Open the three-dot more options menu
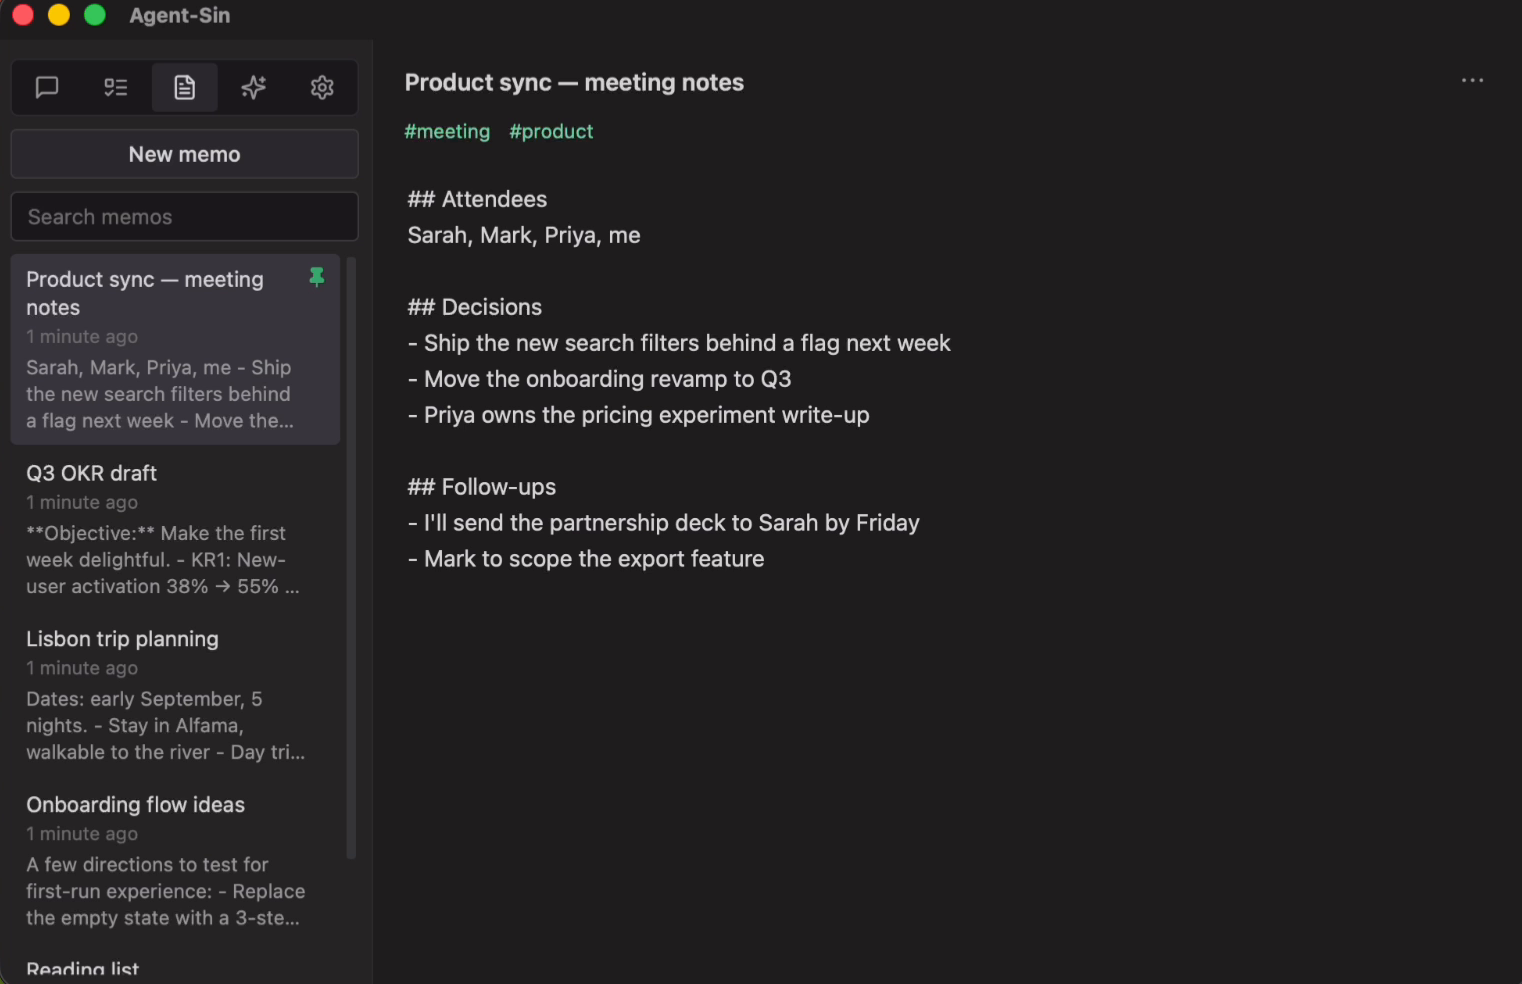The height and width of the screenshot is (984, 1522). pos(1472,80)
